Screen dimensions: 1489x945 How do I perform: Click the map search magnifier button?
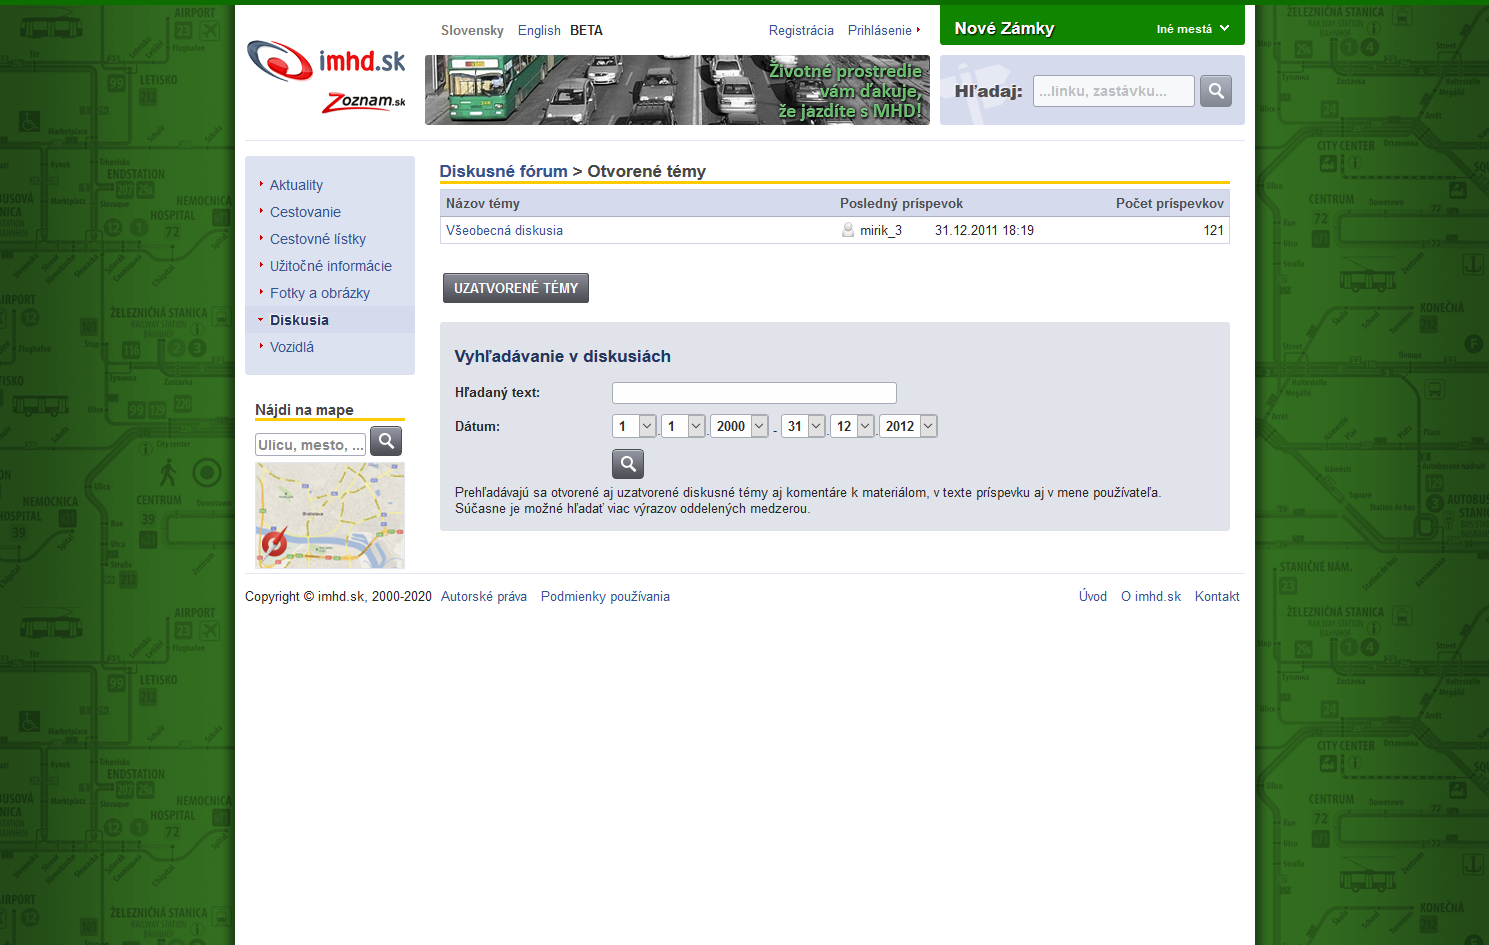click(x=386, y=441)
